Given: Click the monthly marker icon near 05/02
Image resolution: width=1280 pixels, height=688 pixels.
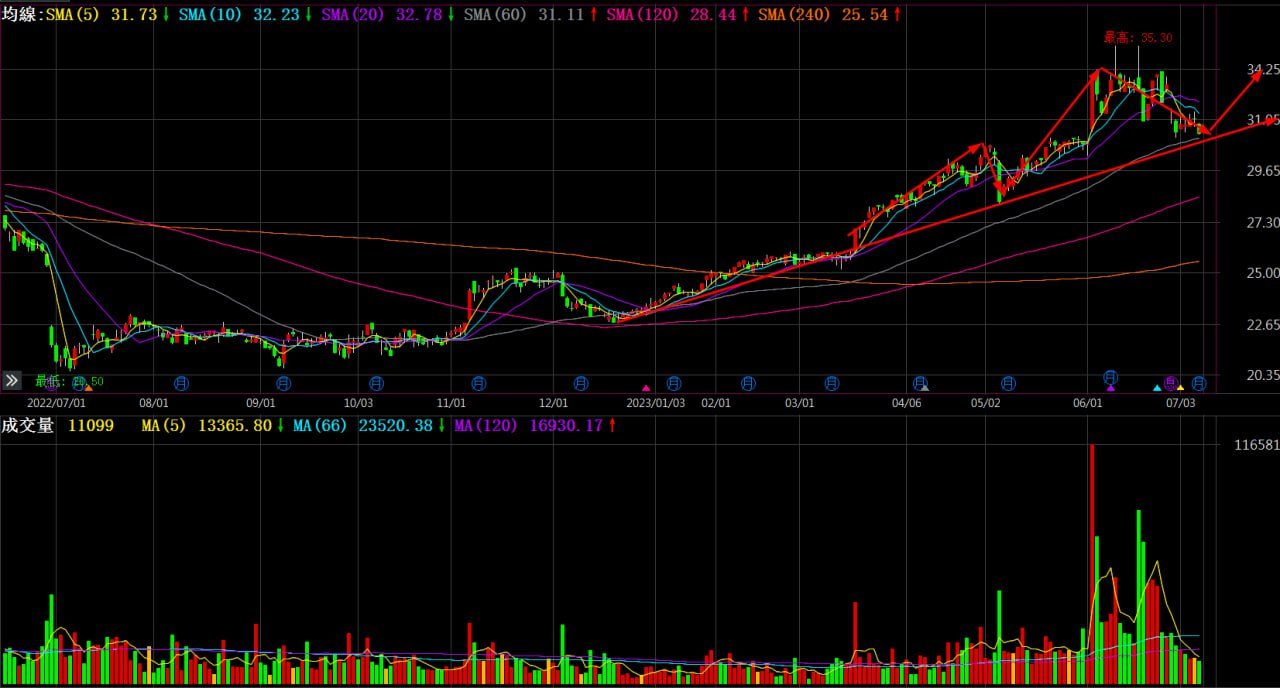Looking at the screenshot, I should pos(1008,382).
